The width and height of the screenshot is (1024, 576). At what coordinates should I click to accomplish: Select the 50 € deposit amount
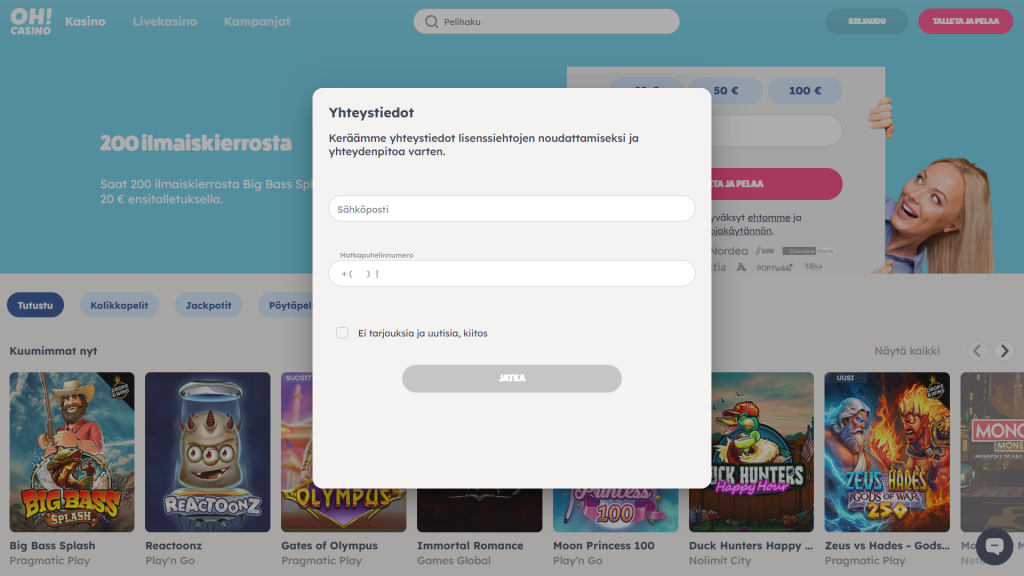click(x=726, y=91)
